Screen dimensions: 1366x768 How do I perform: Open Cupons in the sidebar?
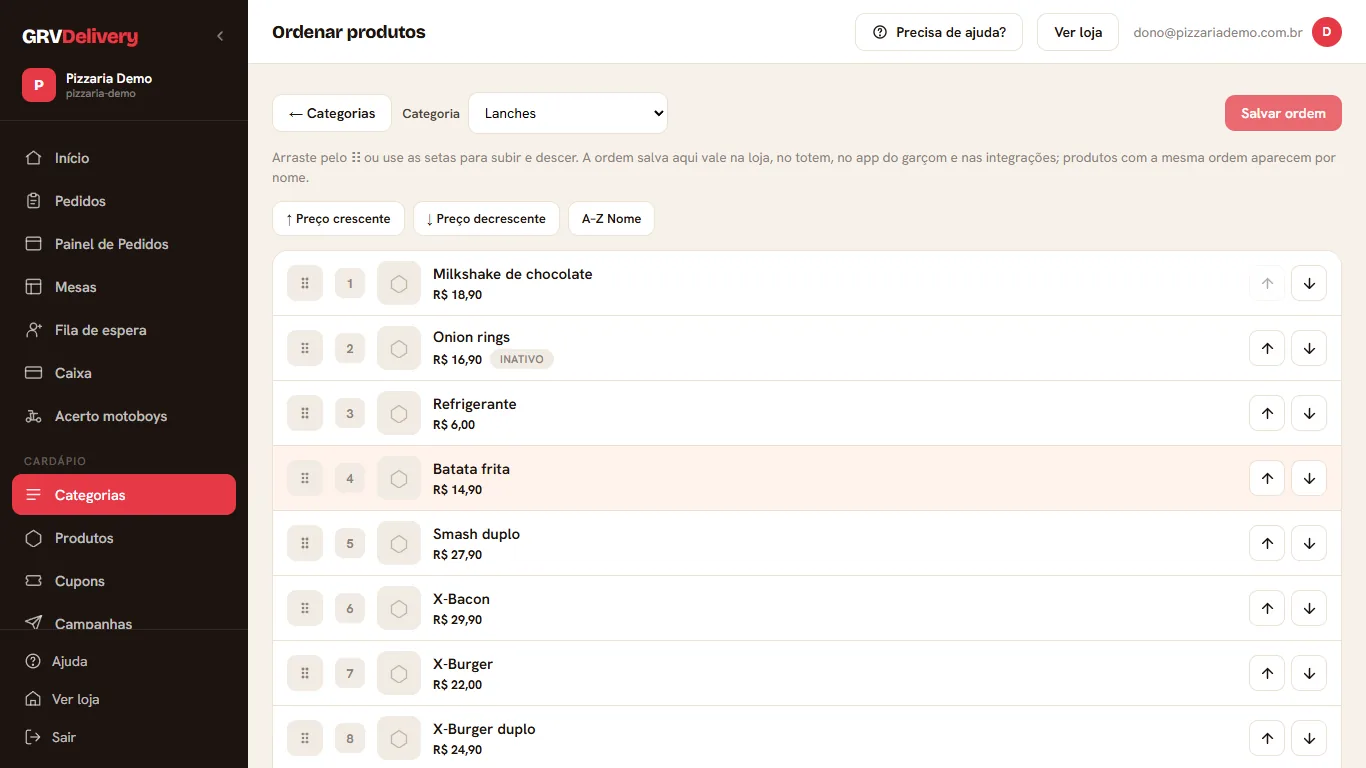124,581
